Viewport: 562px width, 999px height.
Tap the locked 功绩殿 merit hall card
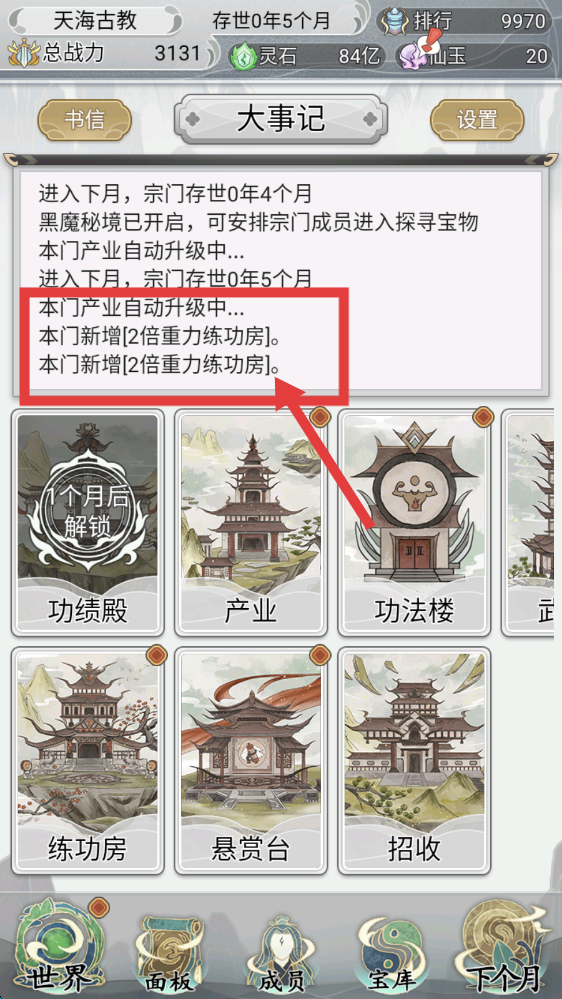[88, 522]
